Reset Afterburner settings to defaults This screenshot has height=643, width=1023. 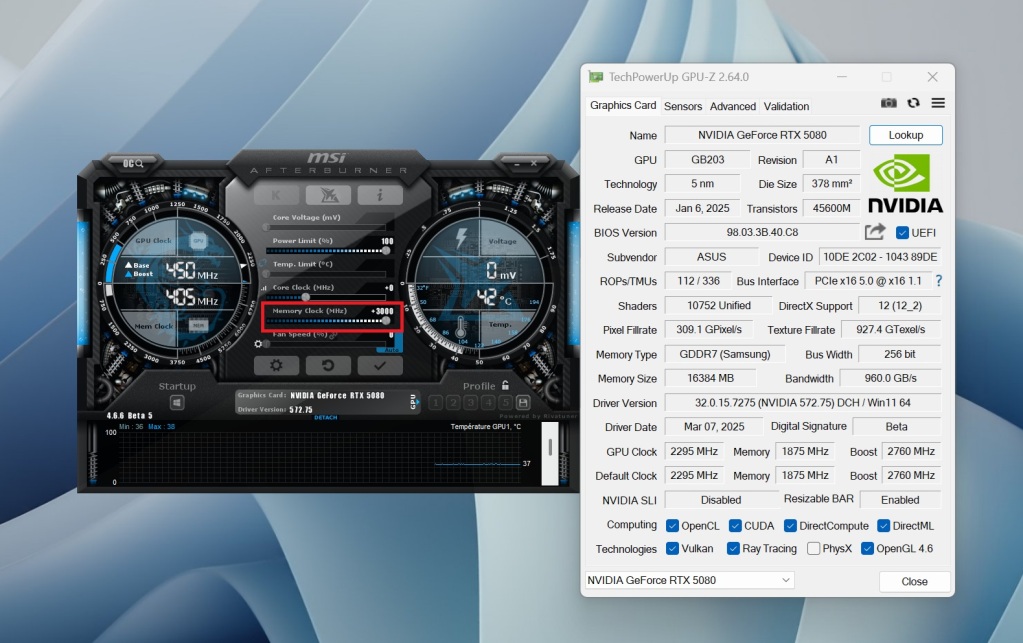pyautogui.click(x=328, y=365)
